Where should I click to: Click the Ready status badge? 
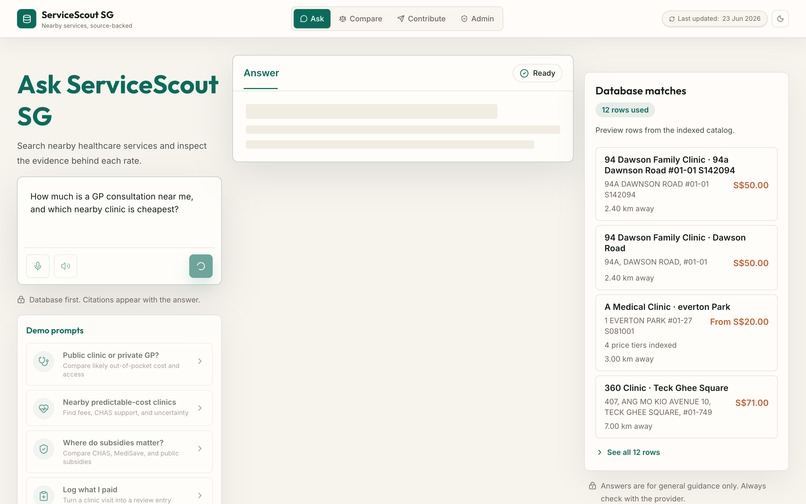pyautogui.click(x=537, y=73)
